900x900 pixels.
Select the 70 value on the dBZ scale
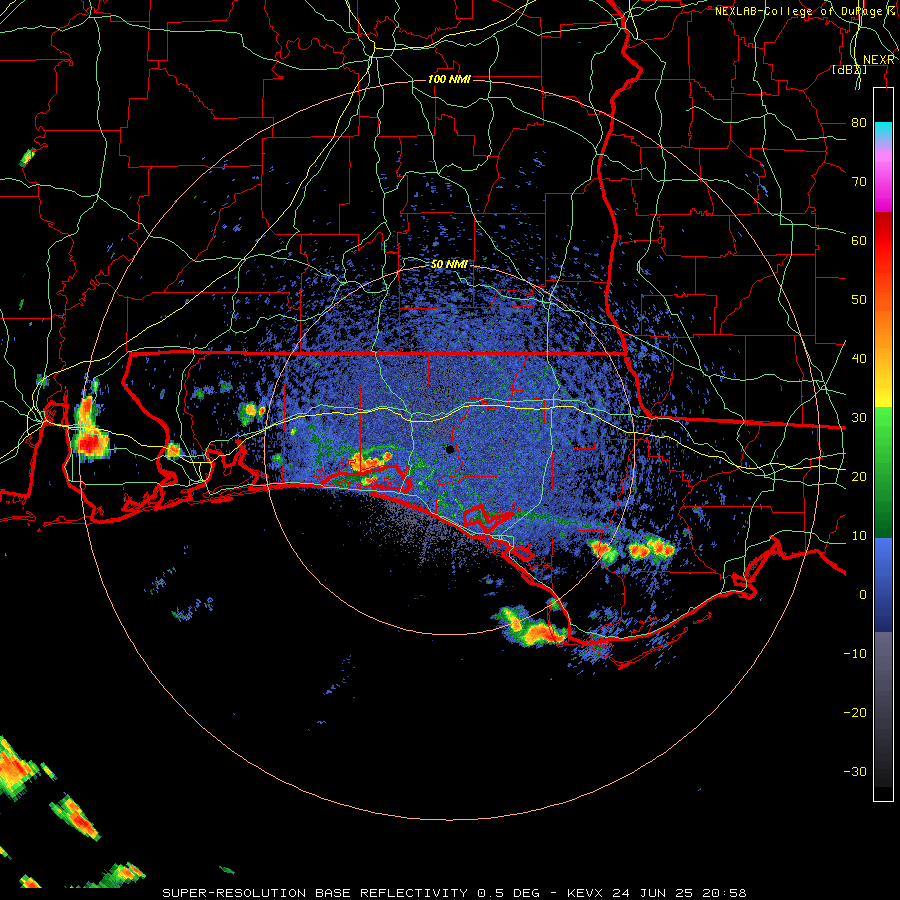tap(859, 182)
